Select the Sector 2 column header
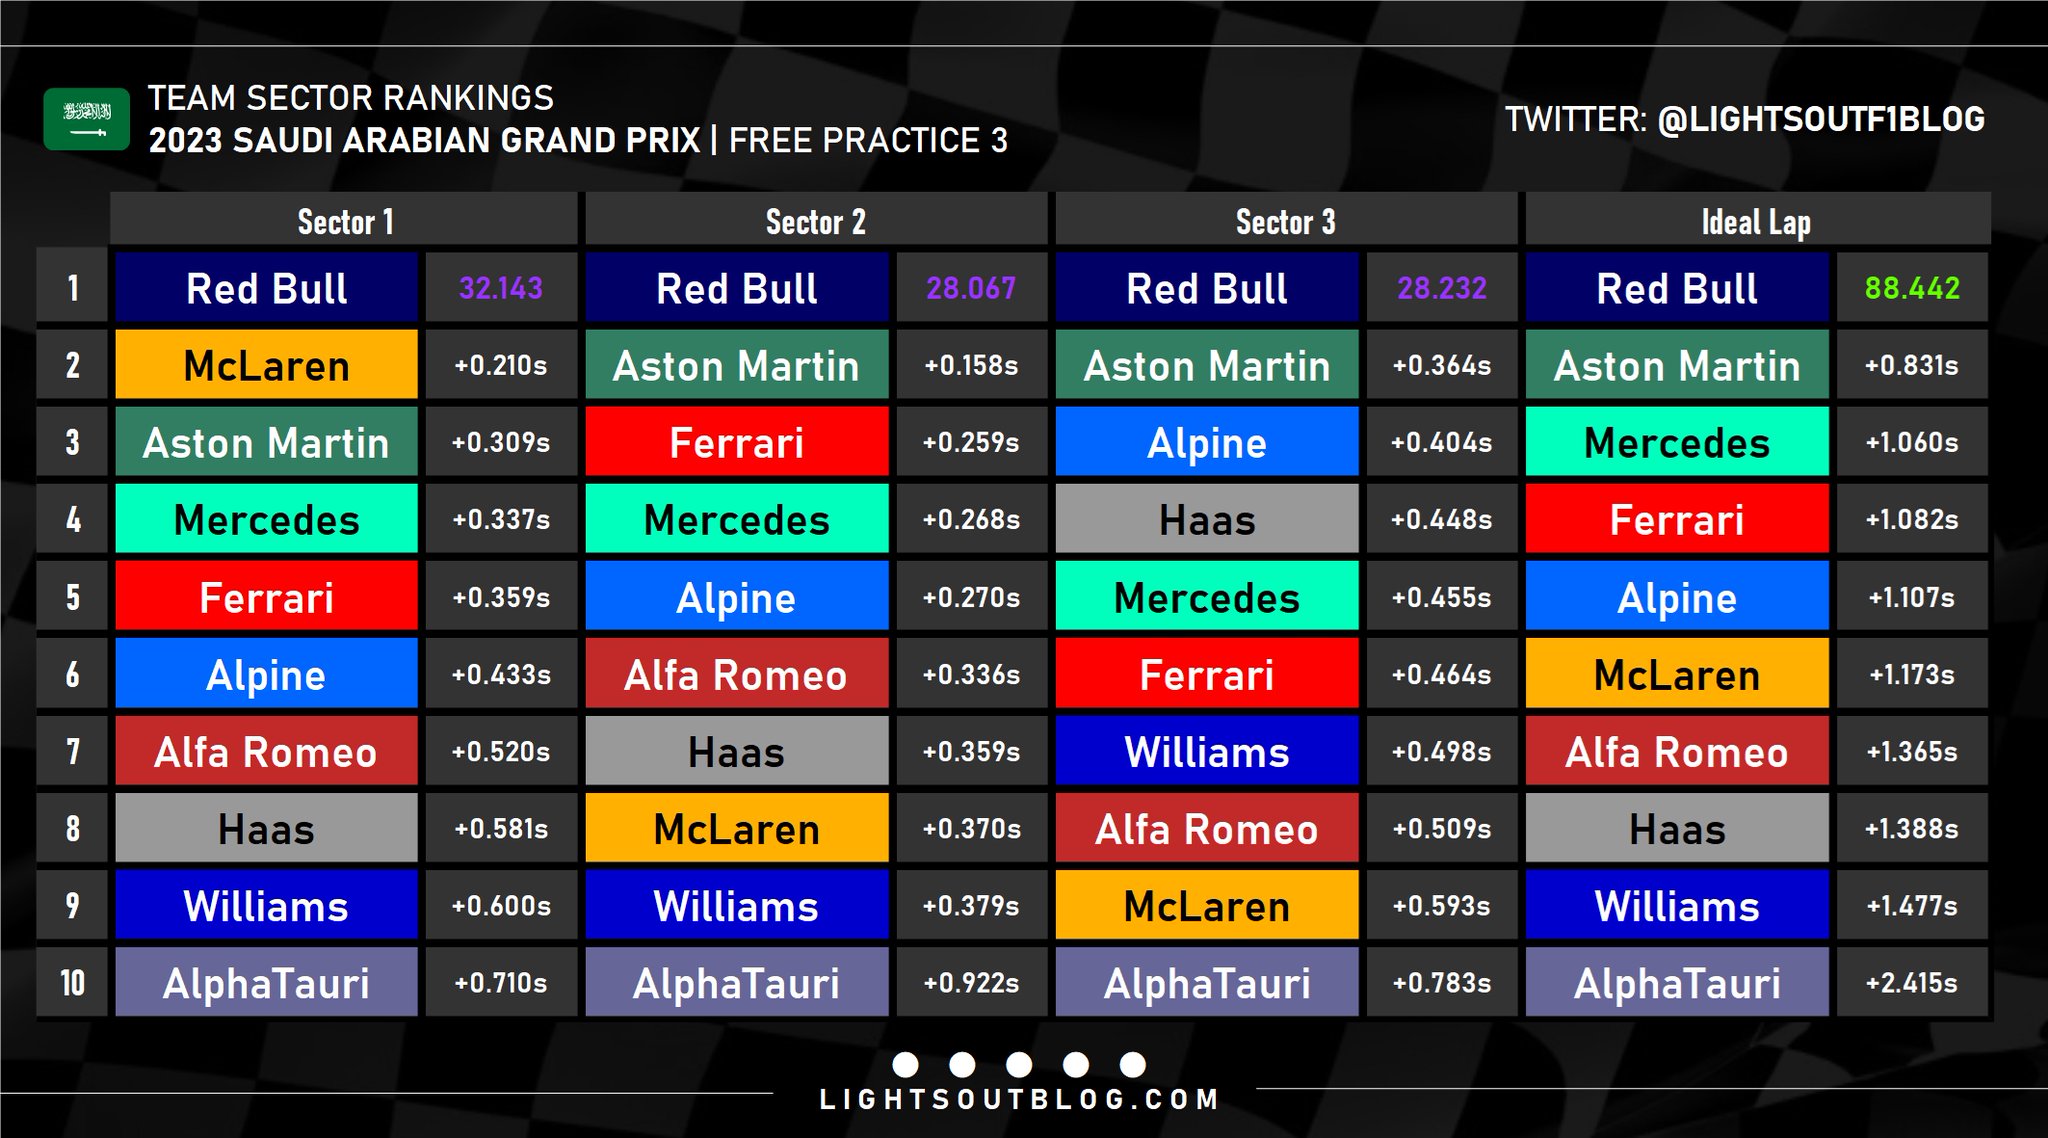The width and height of the screenshot is (2048, 1138). pos(815,221)
